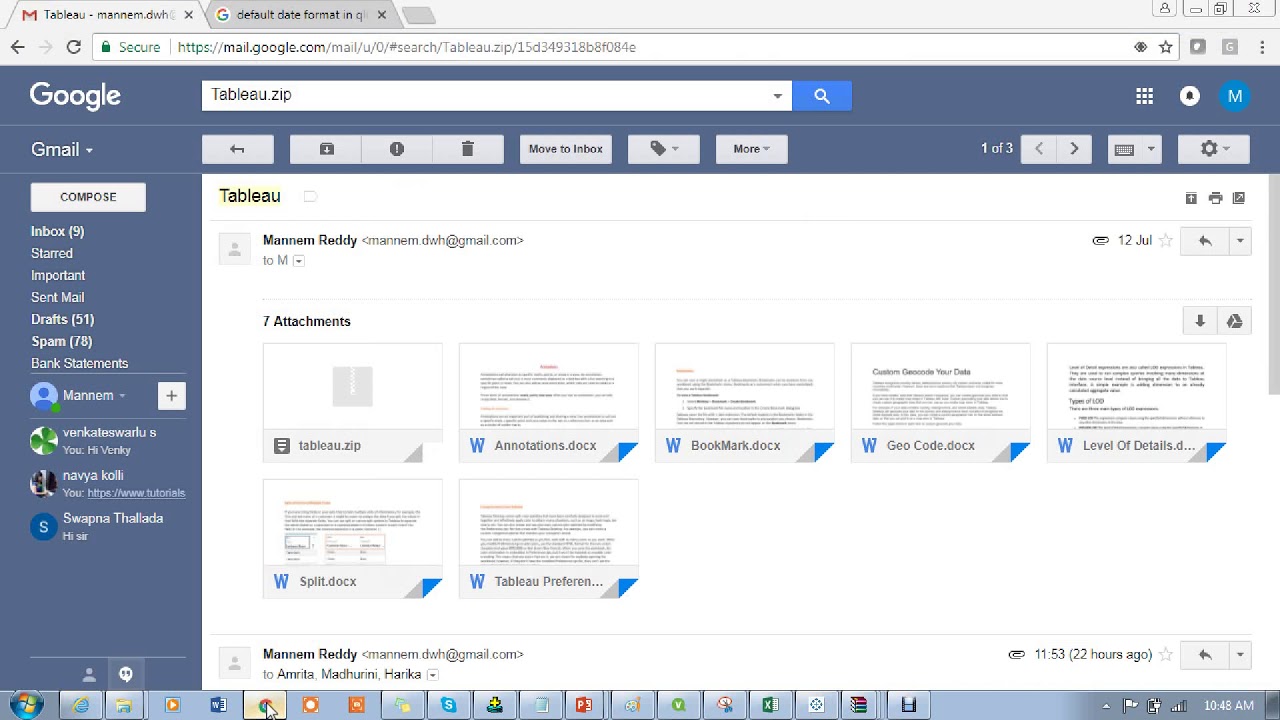Click the back to search results arrow button
This screenshot has width=1280, height=720.
pyautogui.click(x=237, y=149)
